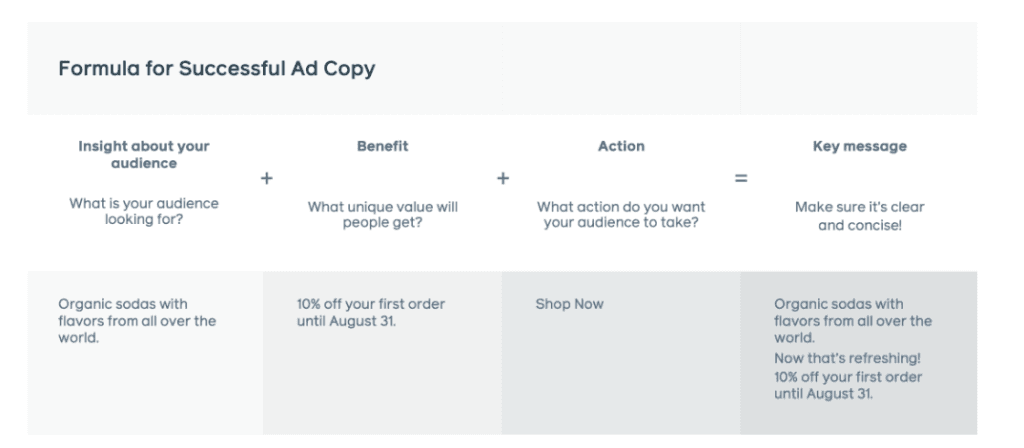Screen dimensions: 1024x448
Task: Click "What unique value will people get?" text
Action: (x=382, y=215)
